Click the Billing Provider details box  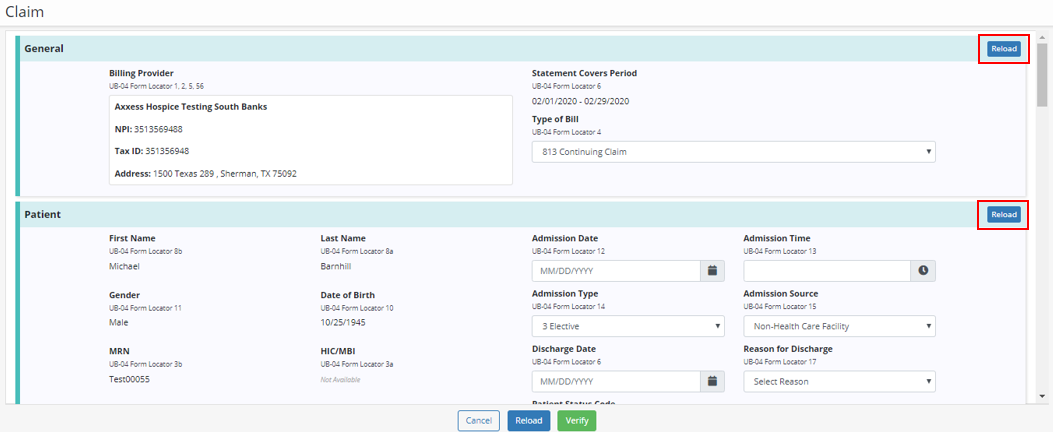click(310, 140)
